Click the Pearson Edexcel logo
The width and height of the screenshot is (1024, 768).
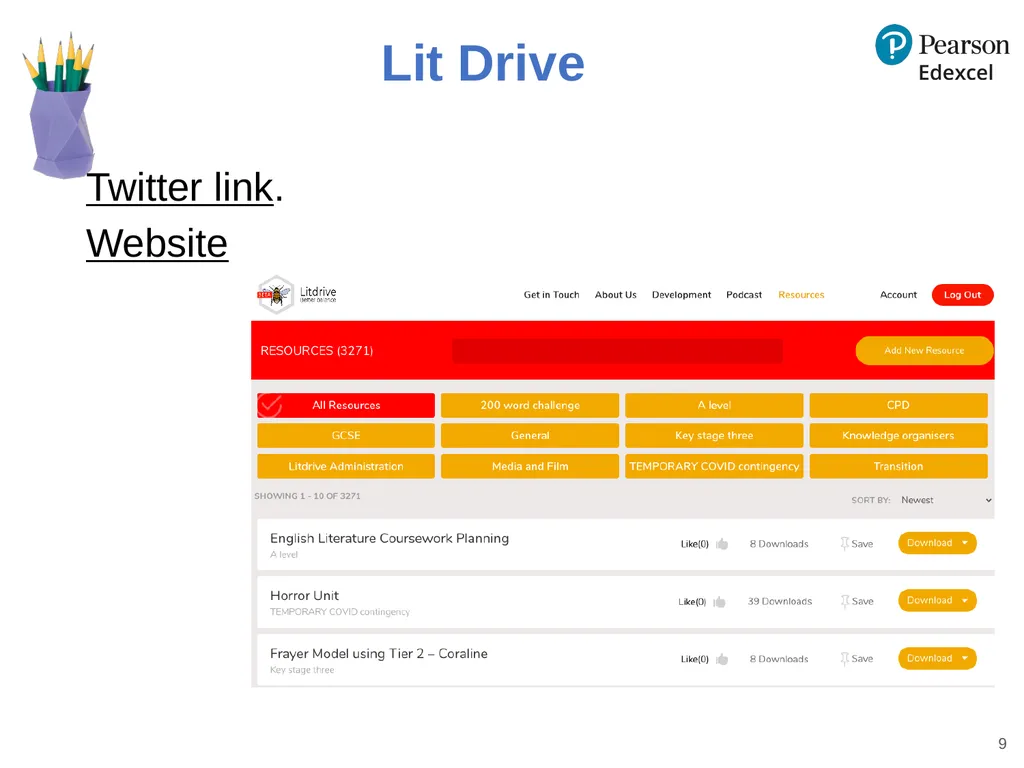click(x=942, y=54)
